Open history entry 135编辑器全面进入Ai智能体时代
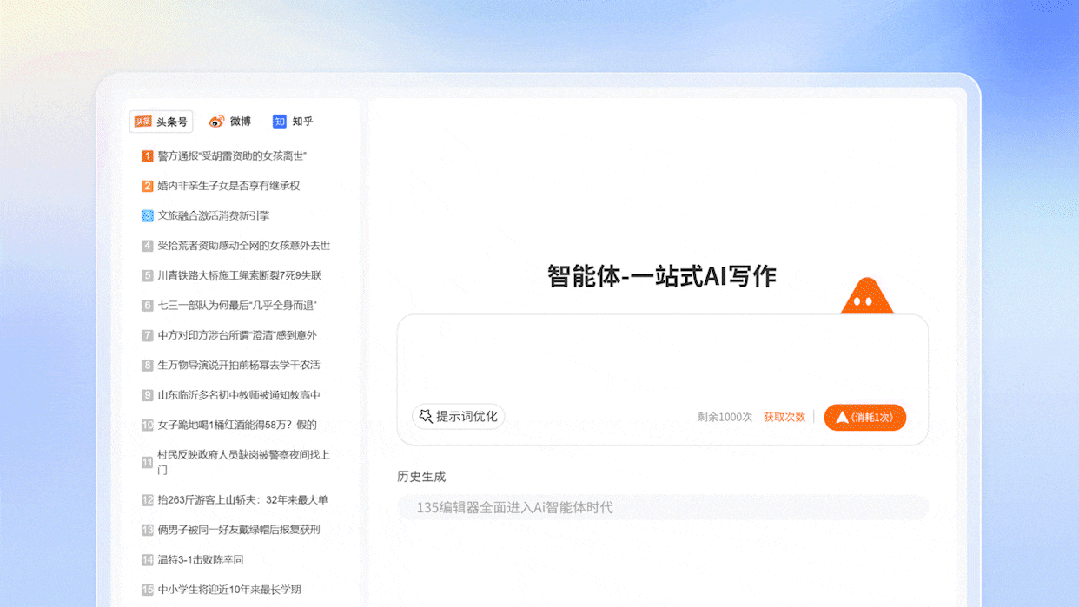Image resolution: width=1079 pixels, height=607 pixels. pos(663,507)
